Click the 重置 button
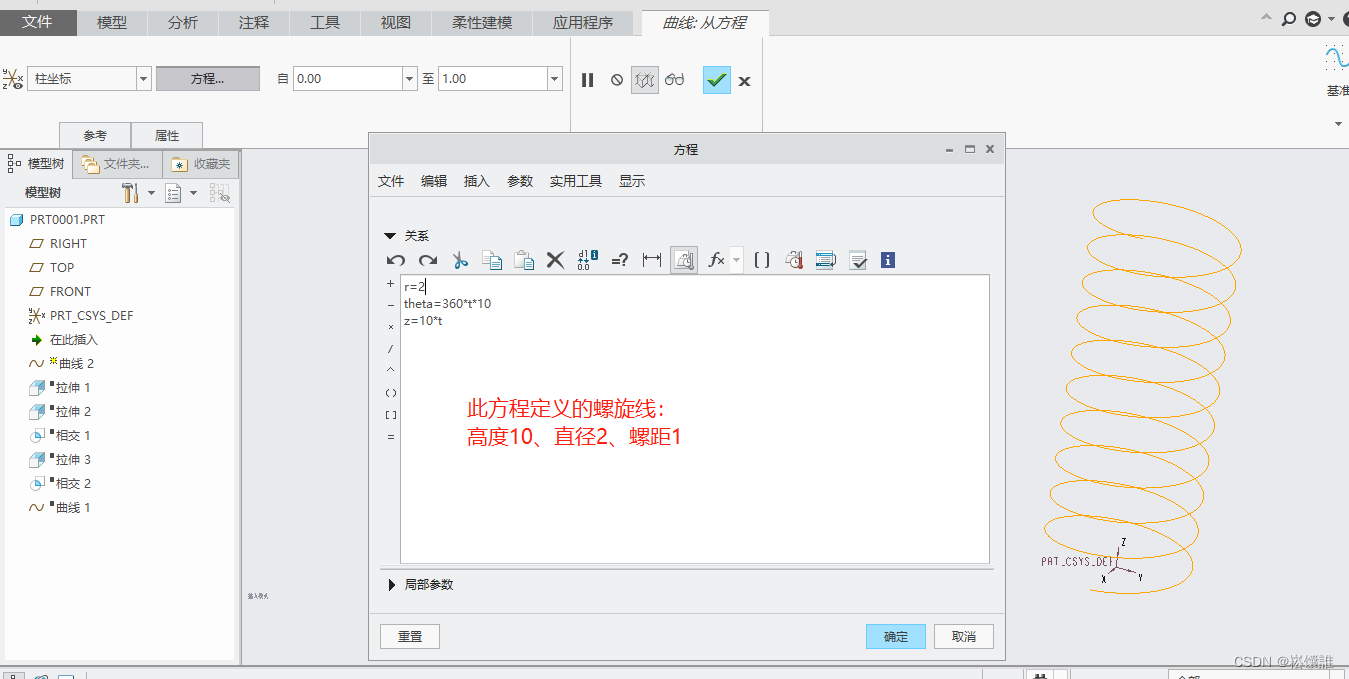The width and height of the screenshot is (1349, 679). click(410, 636)
